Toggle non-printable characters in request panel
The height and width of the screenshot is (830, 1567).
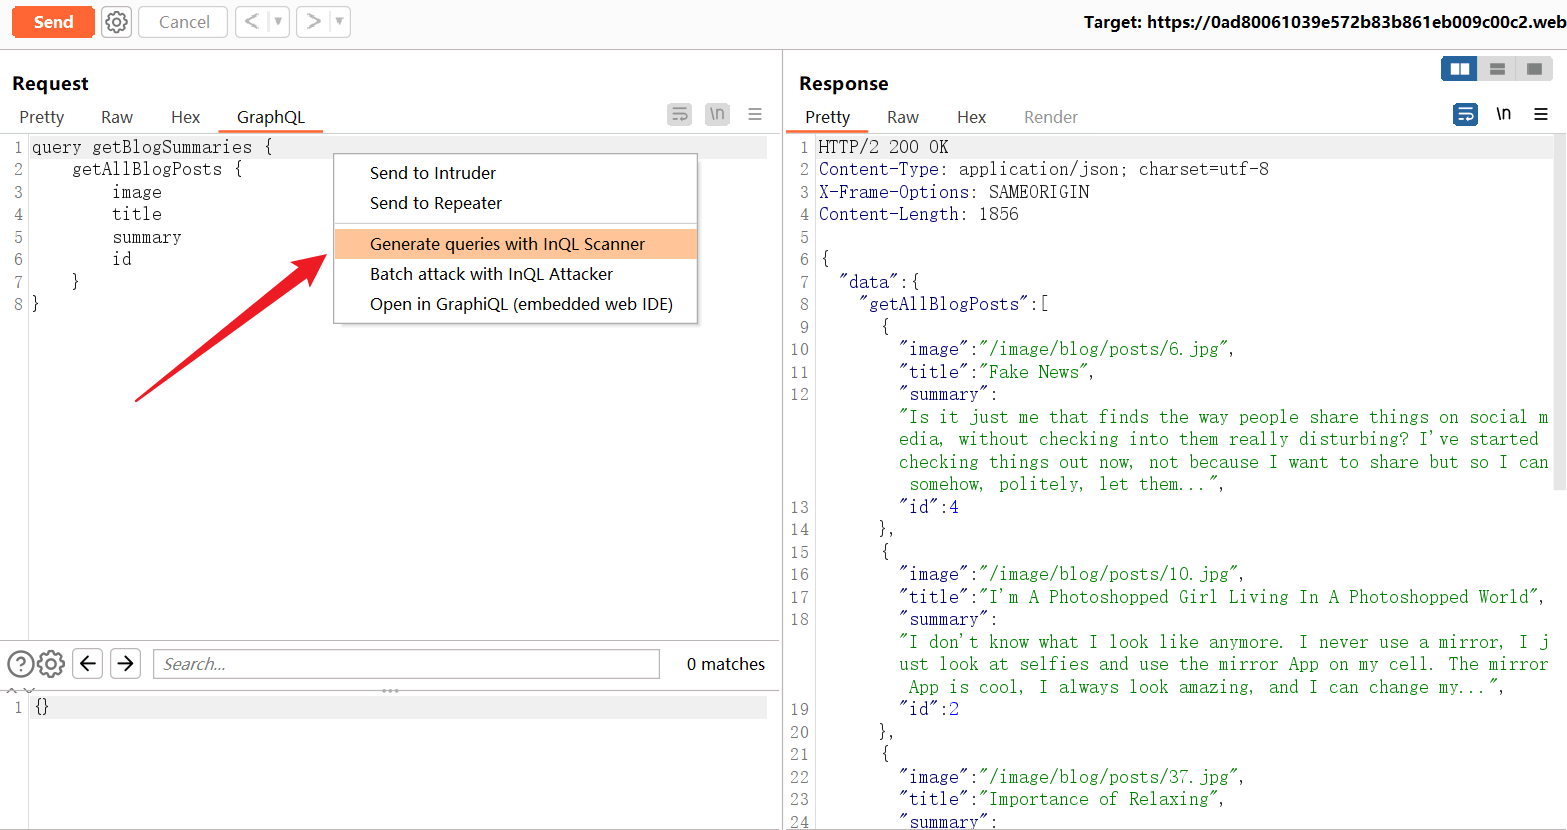[x=717, y=115]
